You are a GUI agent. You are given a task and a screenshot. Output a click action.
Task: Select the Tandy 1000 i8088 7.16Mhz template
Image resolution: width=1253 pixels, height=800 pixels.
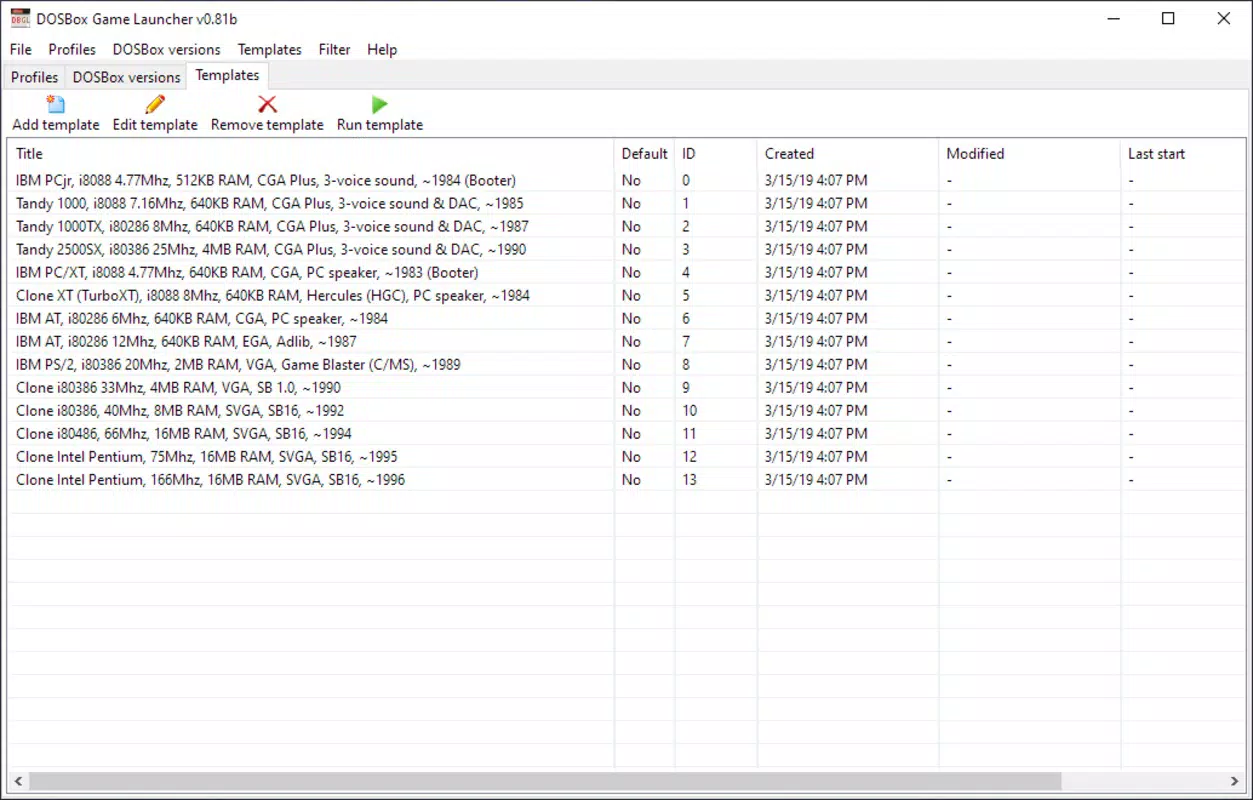(x=625, y=203)
